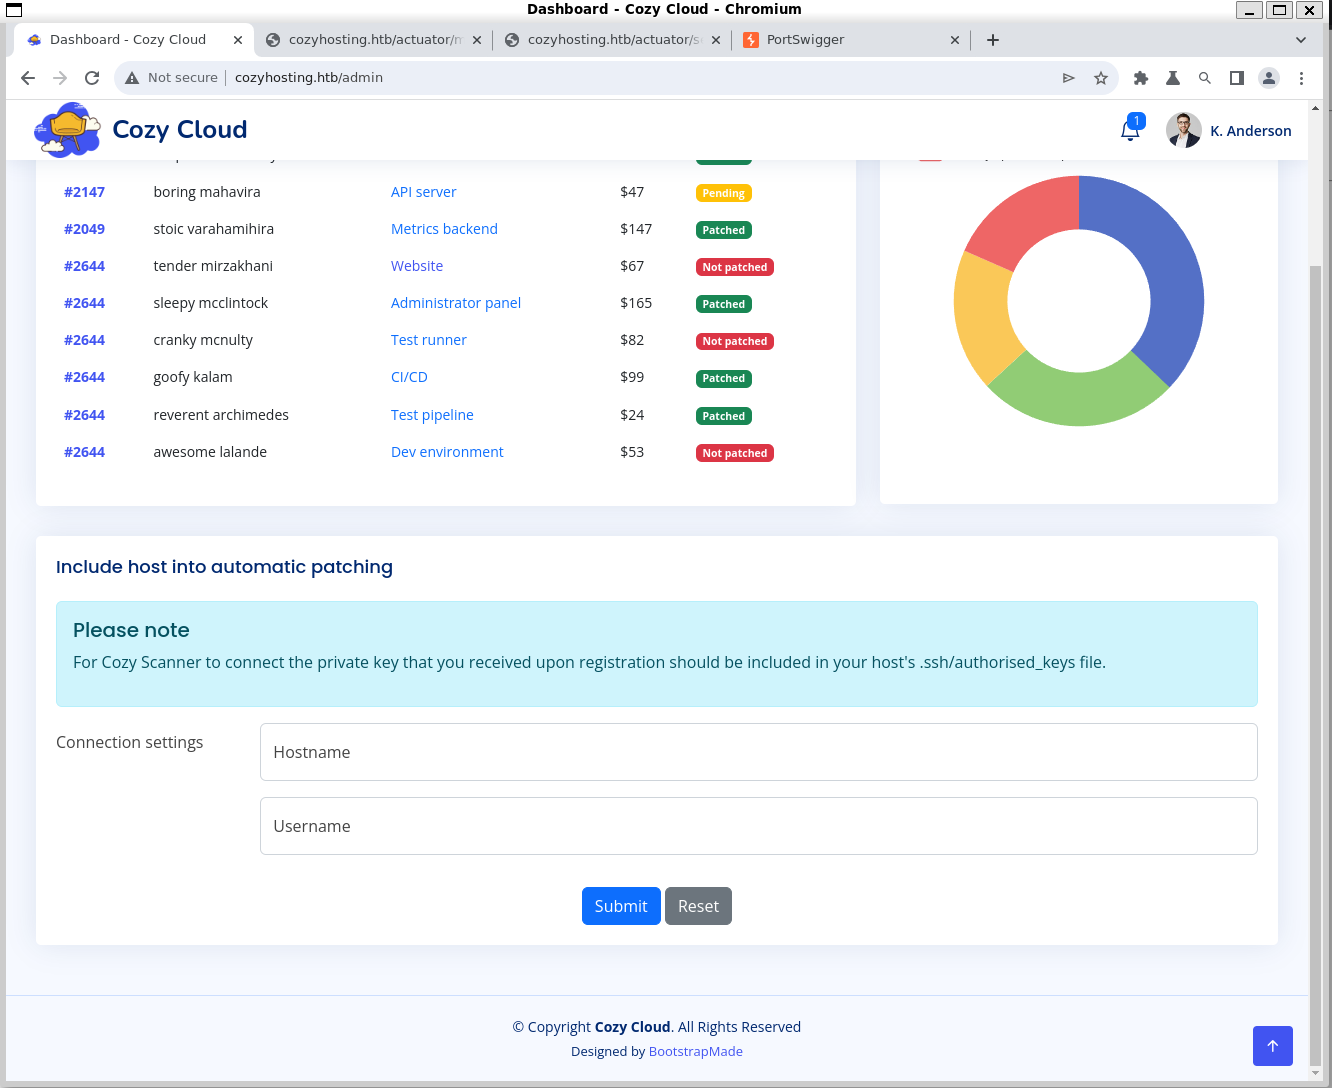Click the yellow donut chart segment

982,319
